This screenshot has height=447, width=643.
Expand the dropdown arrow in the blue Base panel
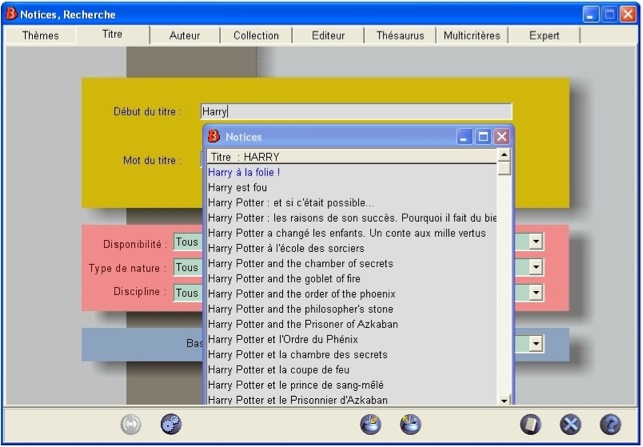pos(536,344)
